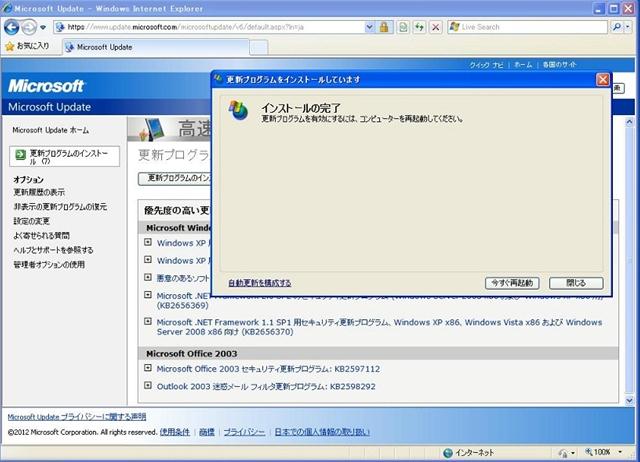Screen dimensions: 640x462
Task: Click the 閉じる button in dialog
Action: [x=576, y=283]
